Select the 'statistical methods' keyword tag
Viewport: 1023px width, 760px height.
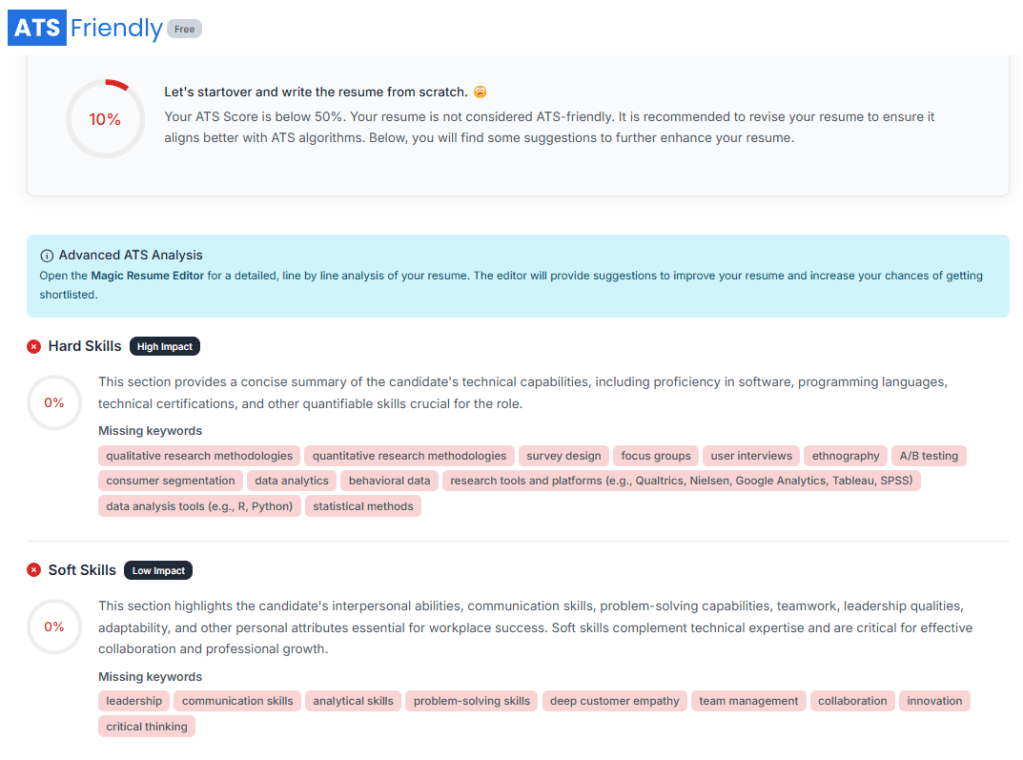tap(363, 506)
